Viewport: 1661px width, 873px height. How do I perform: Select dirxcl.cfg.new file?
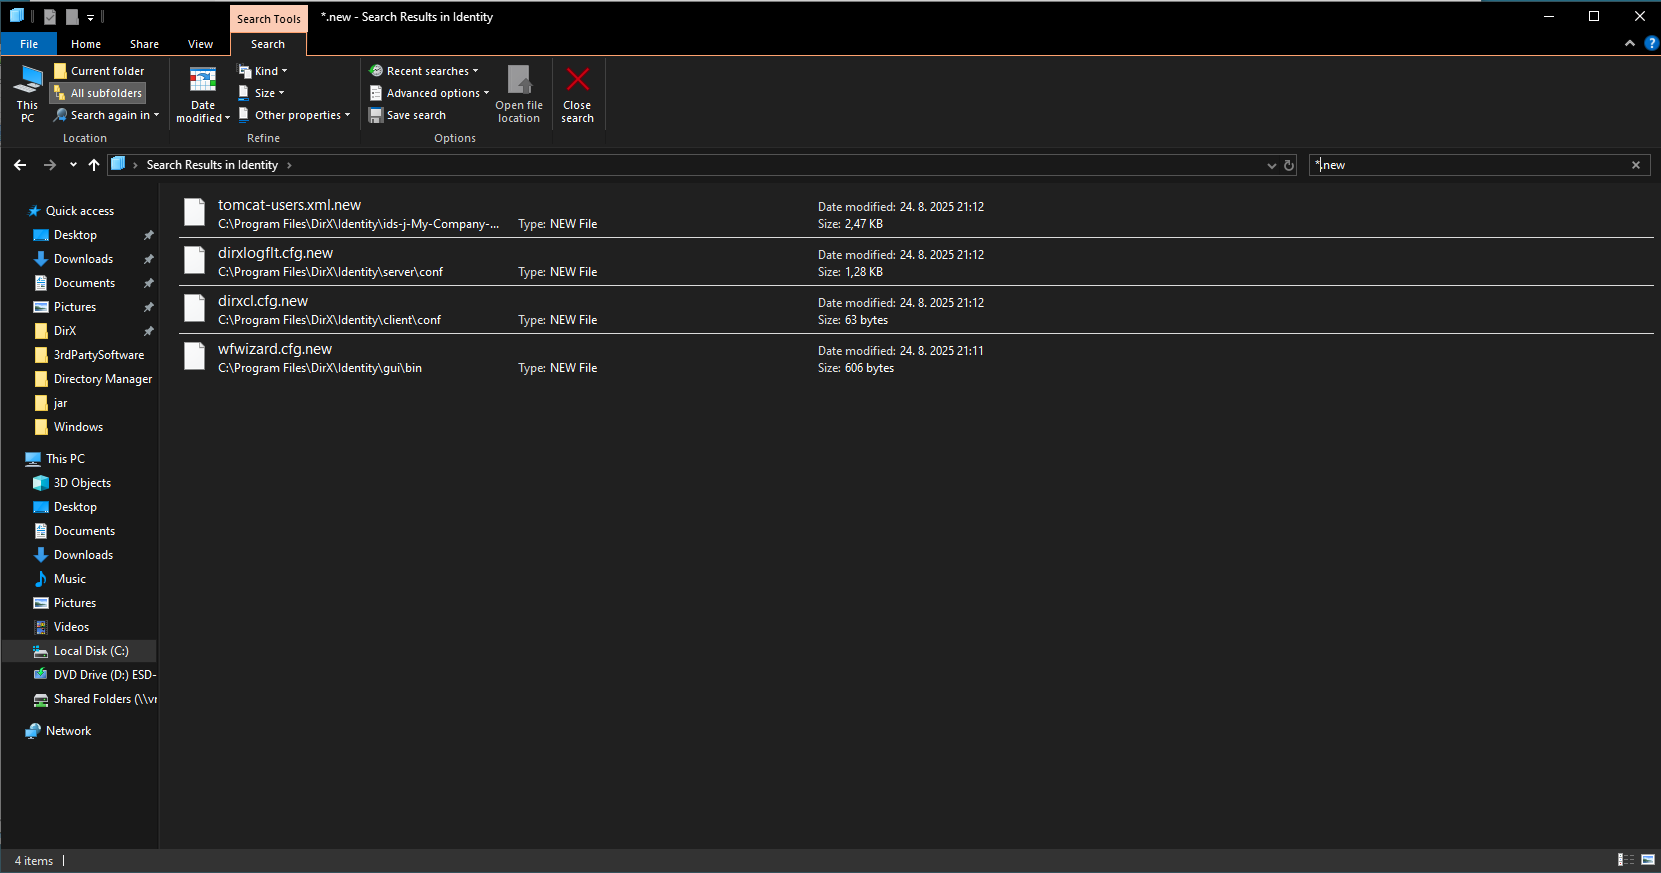coord(915,309)
